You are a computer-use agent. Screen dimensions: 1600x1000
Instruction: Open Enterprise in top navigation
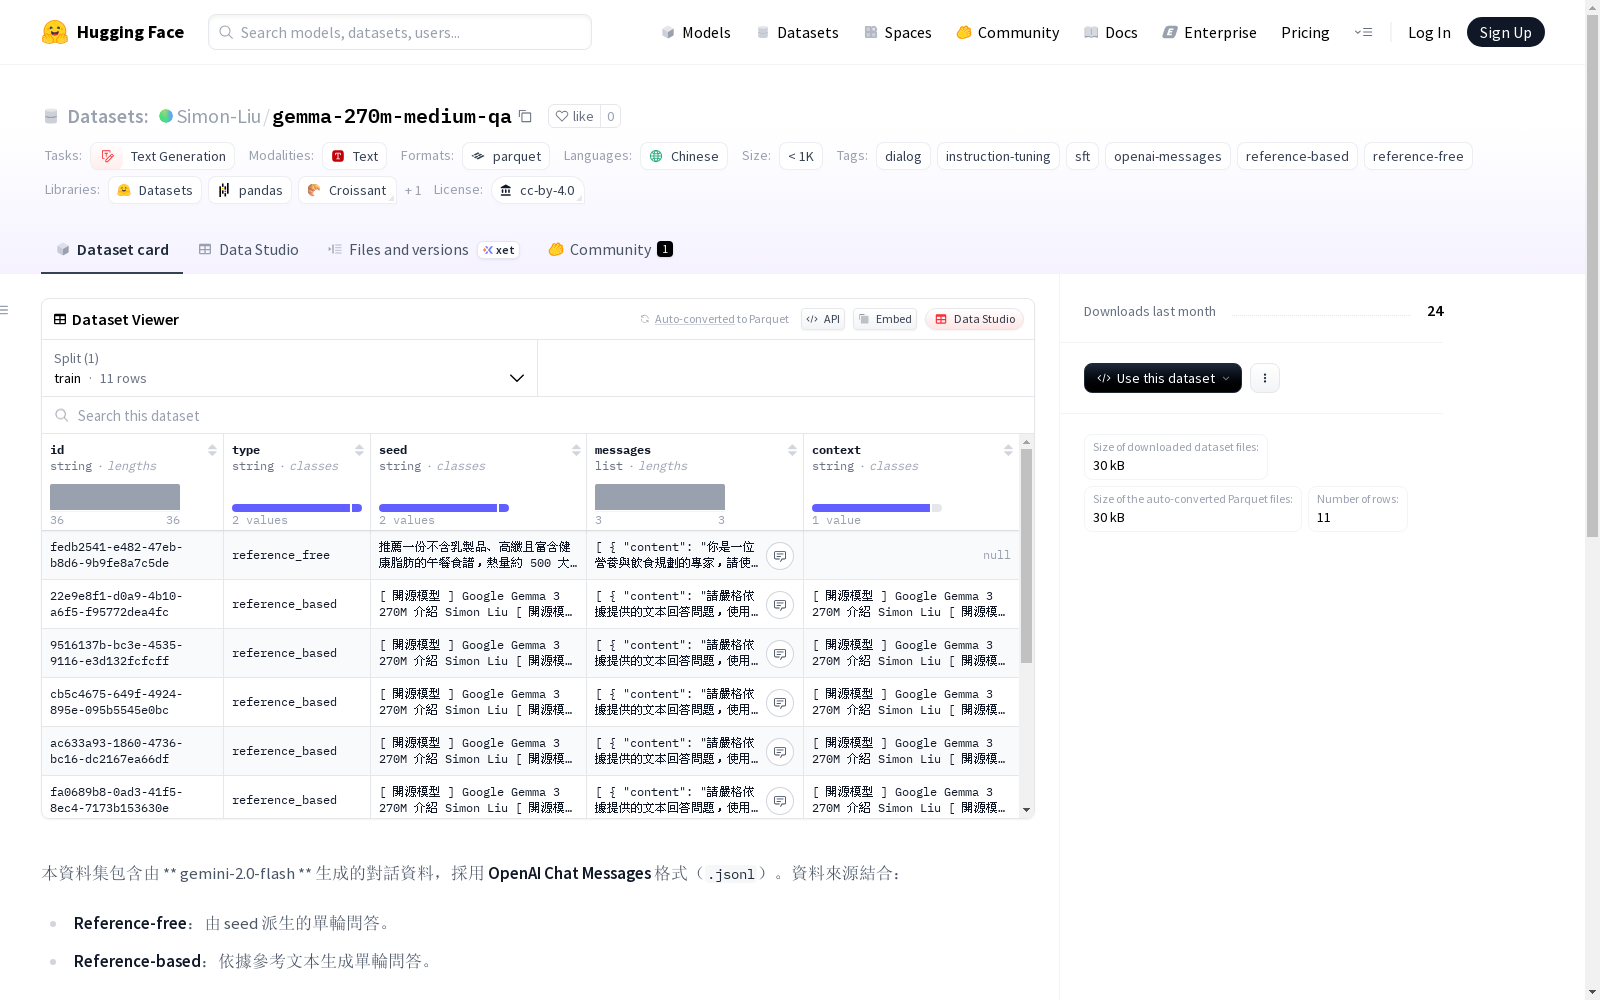tap(1210, 32)
